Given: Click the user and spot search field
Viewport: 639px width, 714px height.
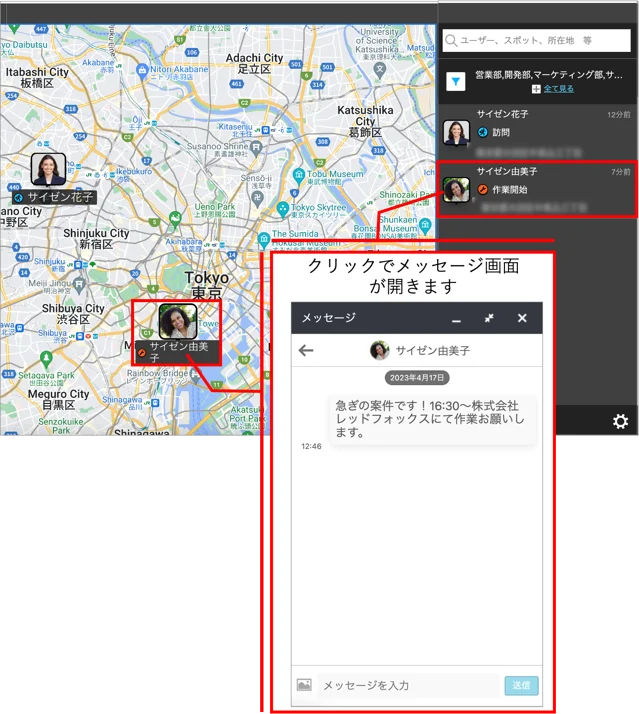Looking at the screenshot, I should [537, 41].
